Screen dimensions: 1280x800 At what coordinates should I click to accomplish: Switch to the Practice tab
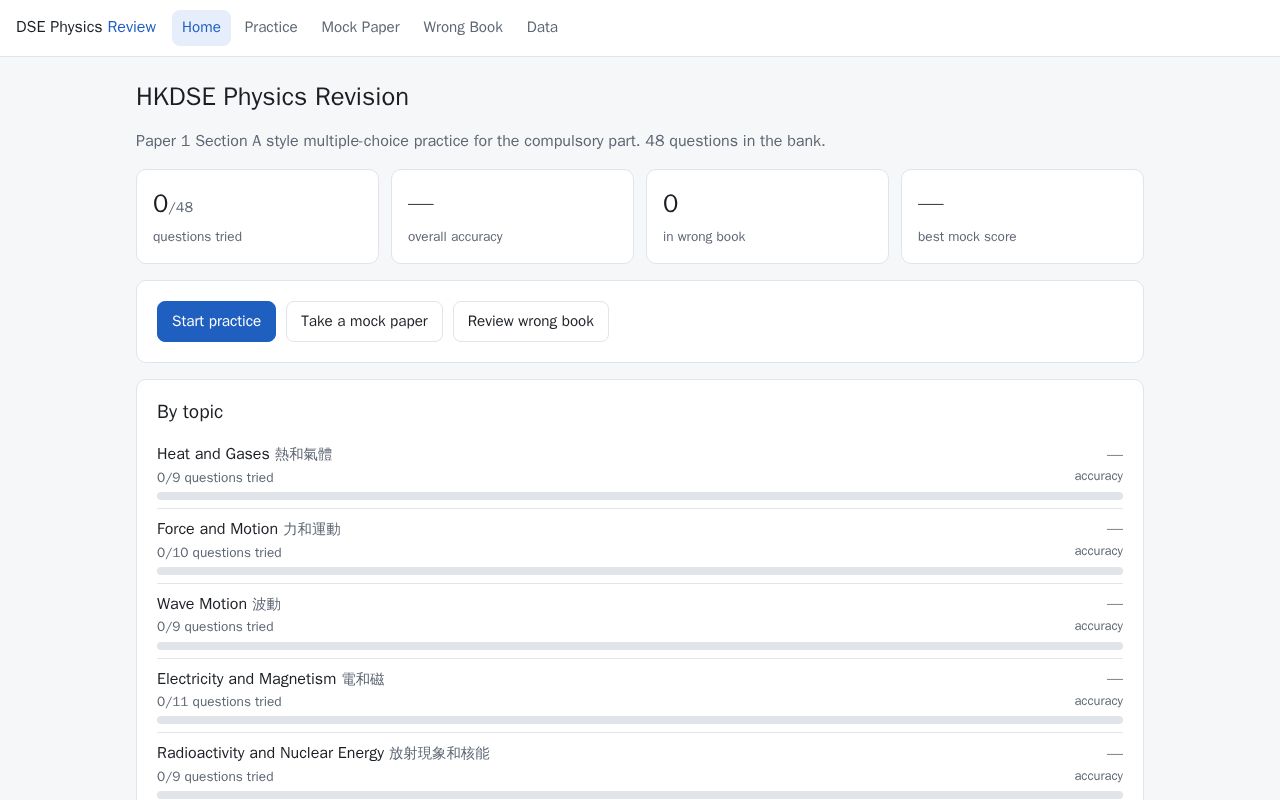[271, 28]
